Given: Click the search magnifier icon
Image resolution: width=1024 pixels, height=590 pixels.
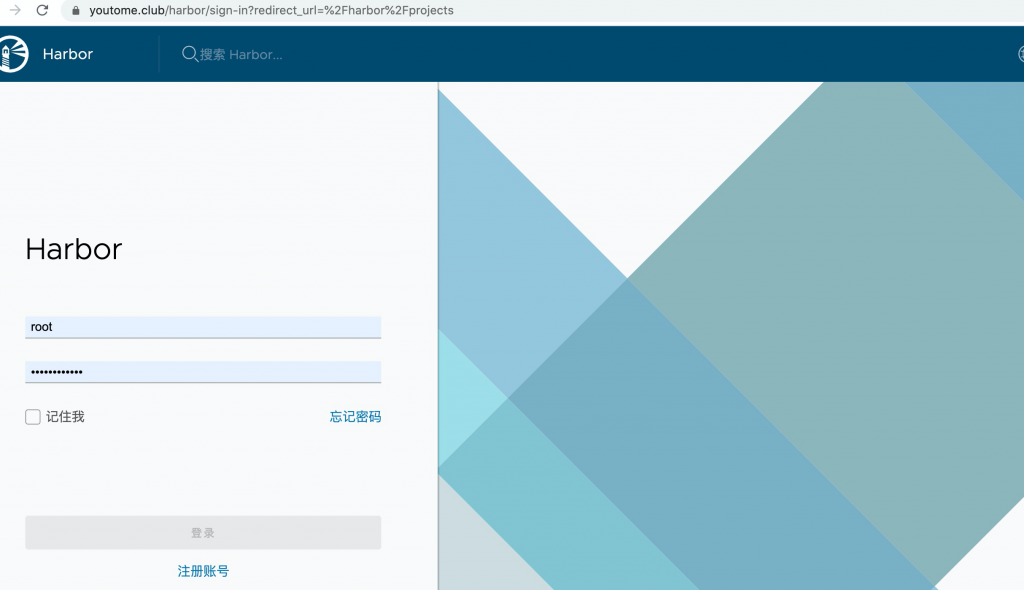Looking at the screenshot, I should coord(189,54).
